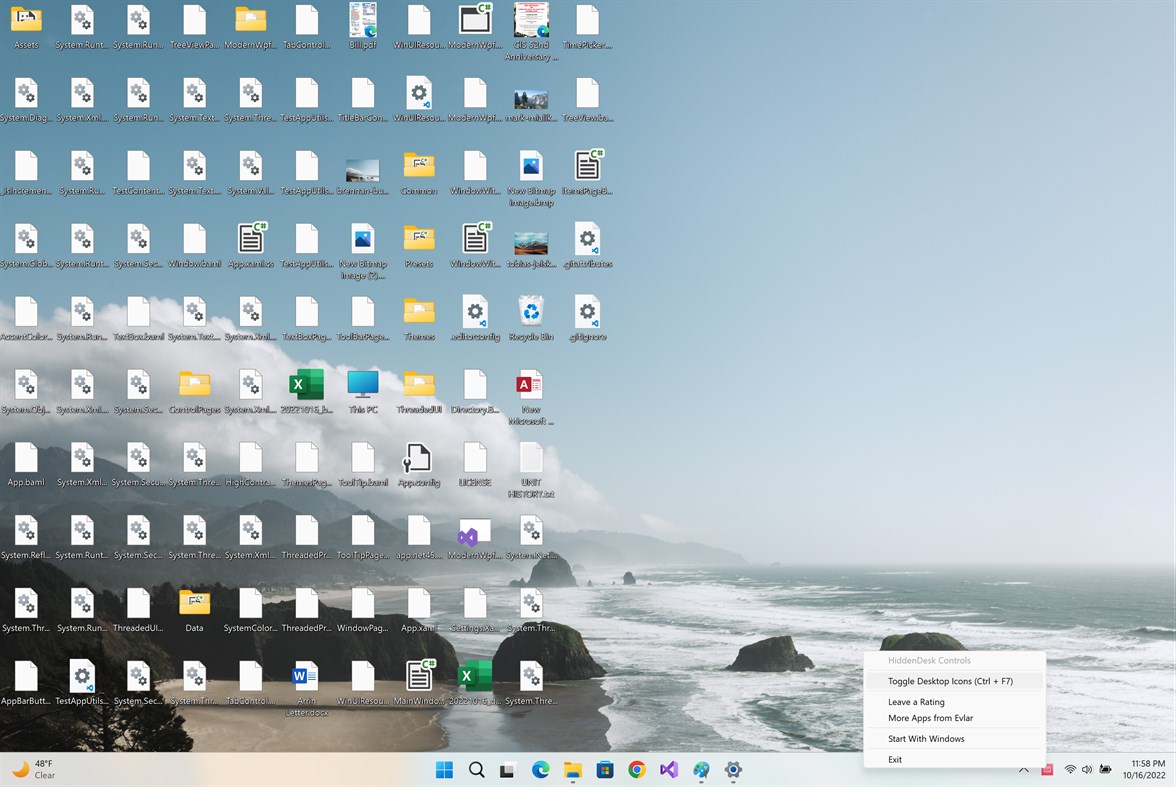The height and width of the screenshot is (787, 1176).
Task: Open File Explorer from the taskbar
Action: [x=572, y=770]
